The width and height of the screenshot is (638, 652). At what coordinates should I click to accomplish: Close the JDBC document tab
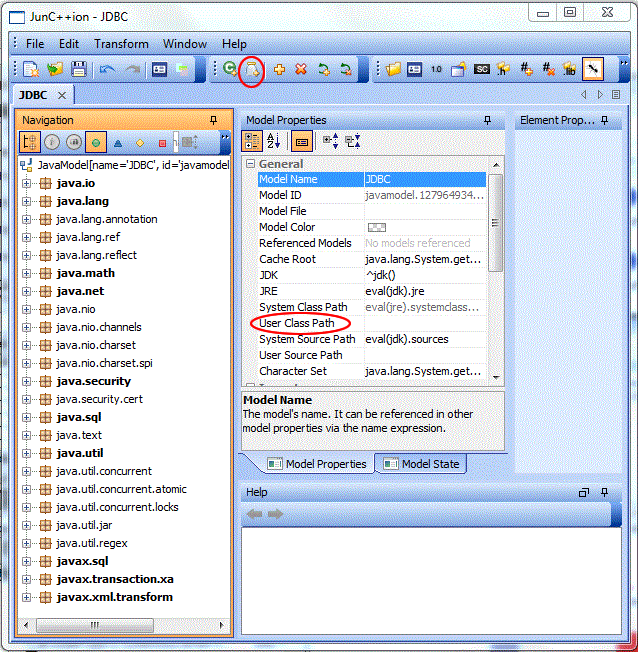[x=62, y=95]
